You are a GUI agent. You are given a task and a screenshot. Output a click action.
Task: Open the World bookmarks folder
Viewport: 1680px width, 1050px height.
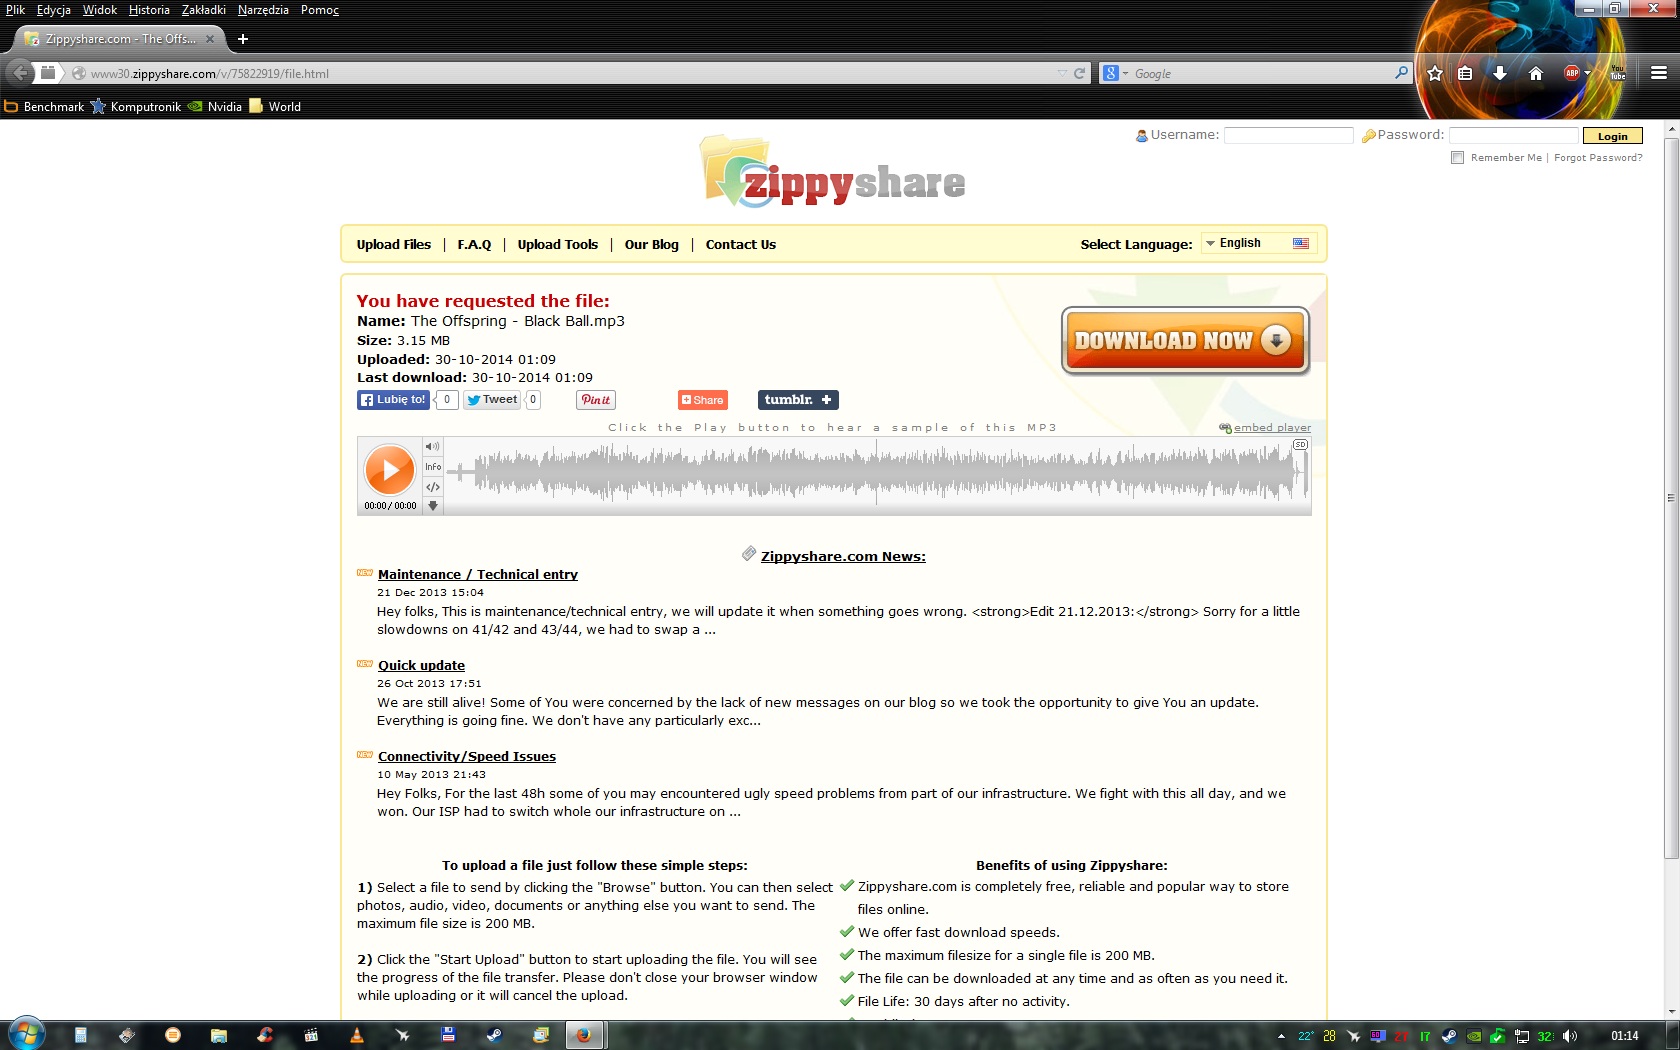(x=275, y=107)
